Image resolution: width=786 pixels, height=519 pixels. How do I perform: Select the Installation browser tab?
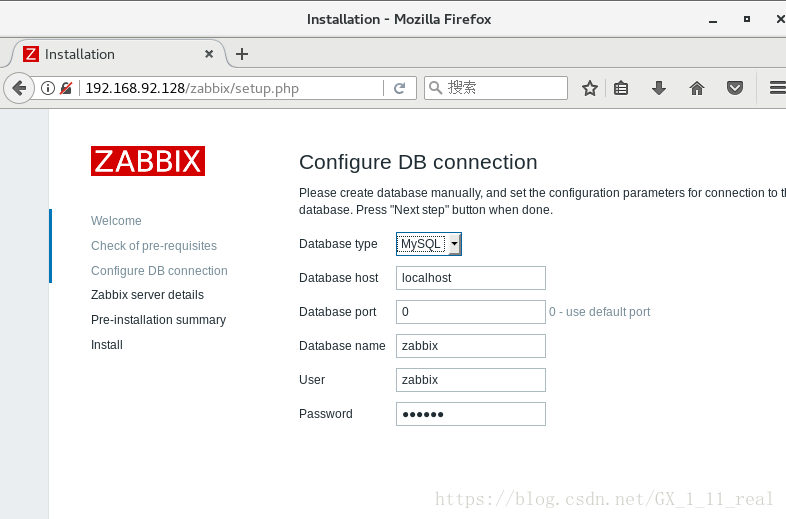pos(118,54)
